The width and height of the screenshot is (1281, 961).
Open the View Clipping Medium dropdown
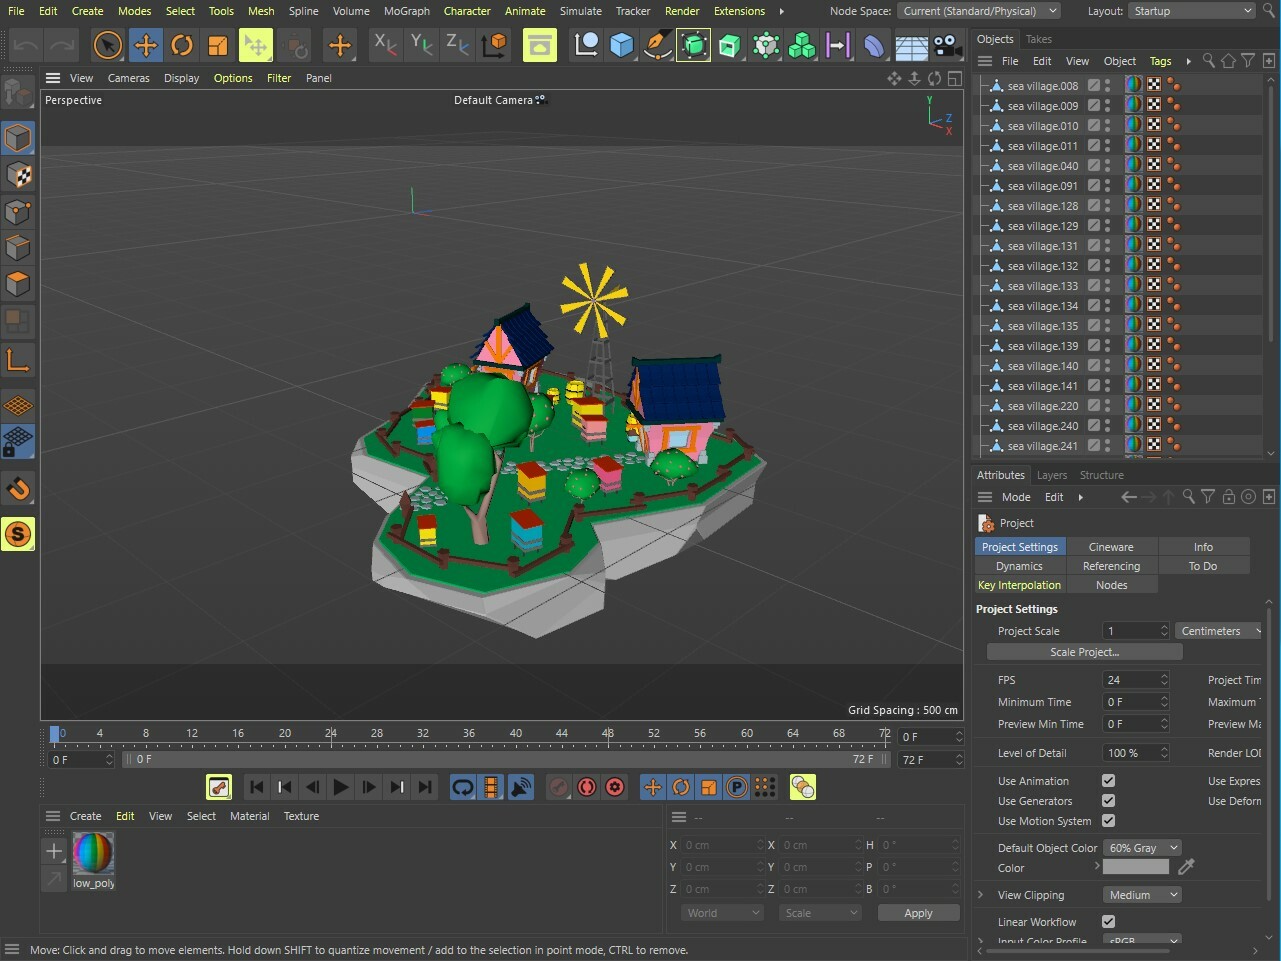tap(1143, 895)
